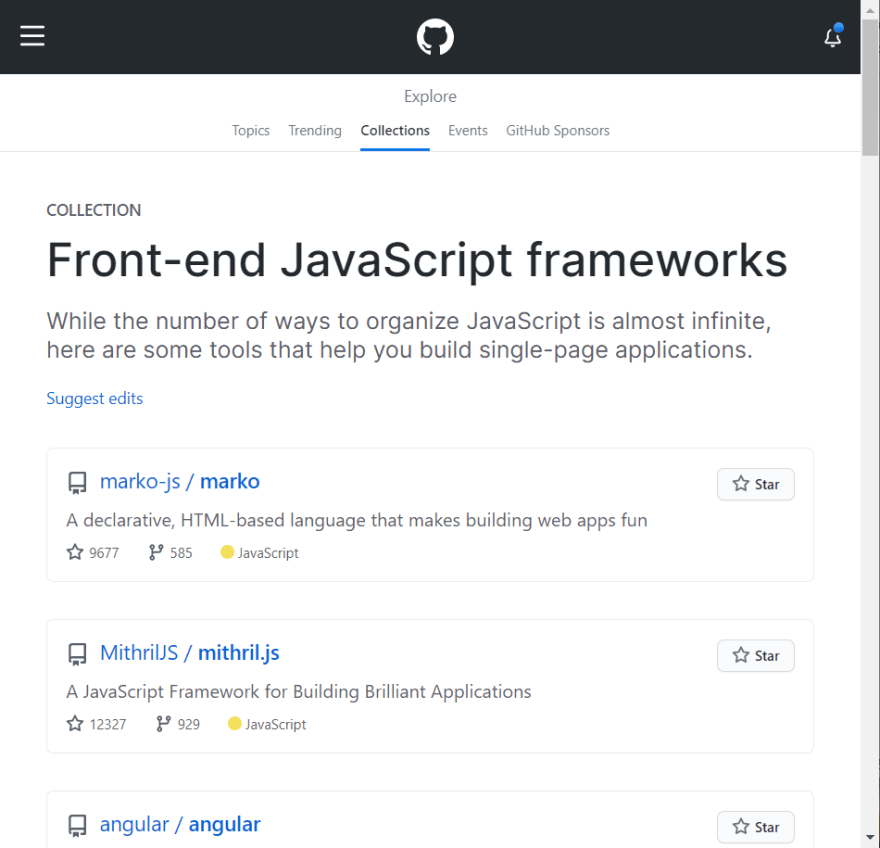Image resolution: width=880 pixels, height=848 pixels.
Task: Select the Collections tab
Action: pyautogui.click(x=395, y=130)
